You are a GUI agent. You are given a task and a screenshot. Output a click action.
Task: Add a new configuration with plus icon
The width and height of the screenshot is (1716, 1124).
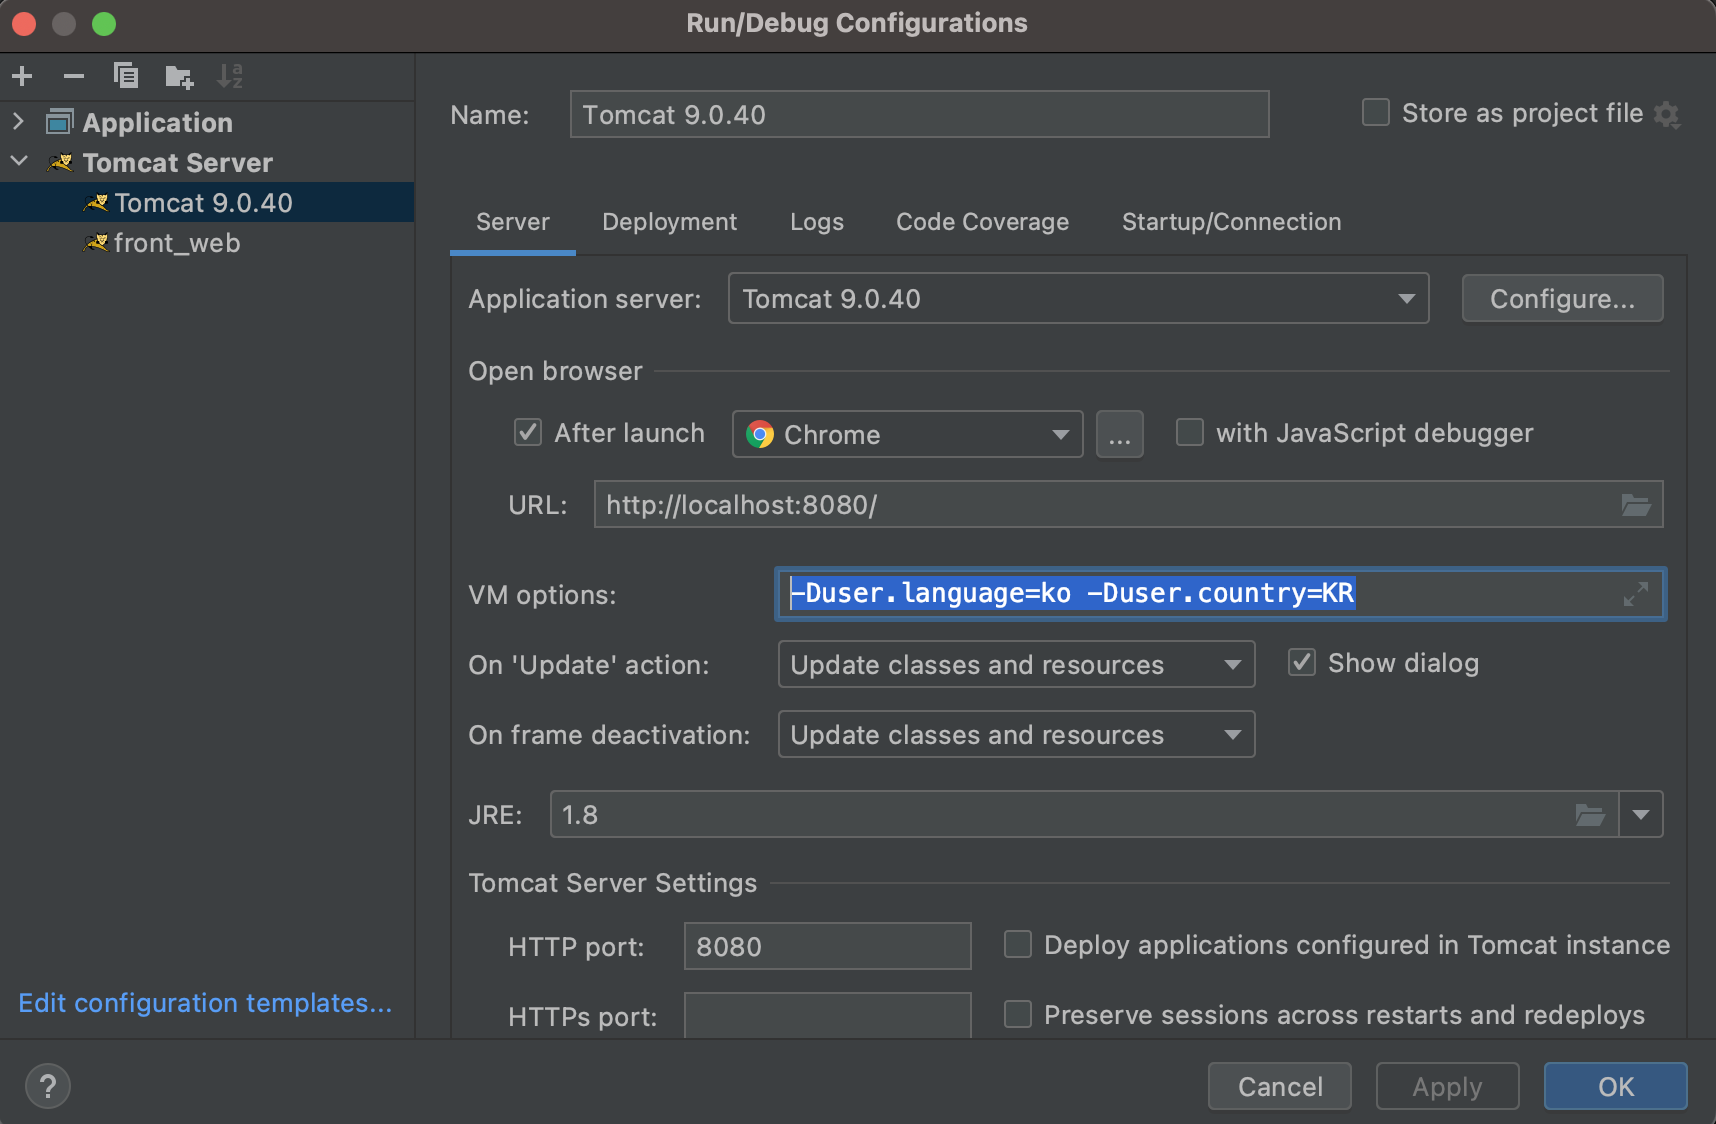coord(22,76)
